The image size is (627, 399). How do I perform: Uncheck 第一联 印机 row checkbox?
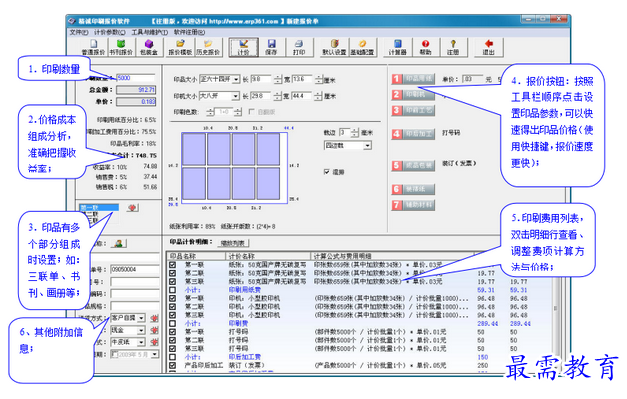coord(172,298)
